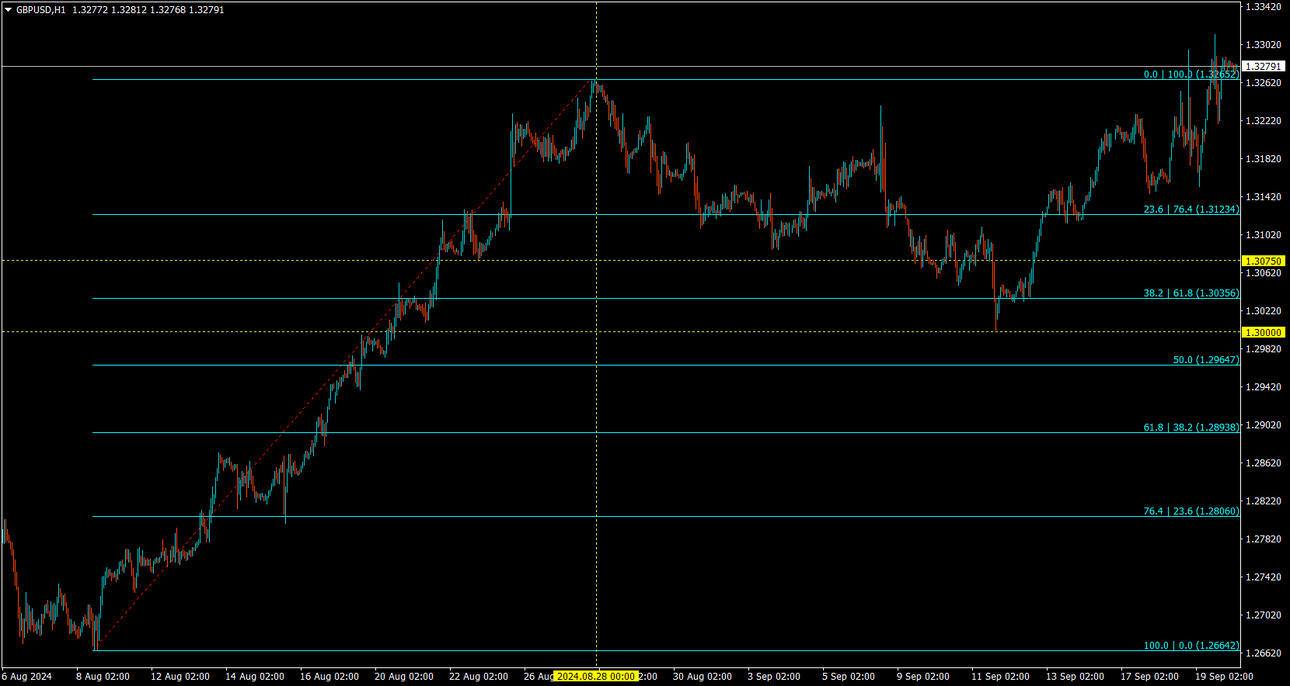Screen dimensions: 1290x686
Task: Click price scale value 1.29420
Action: click(1264, 387)
